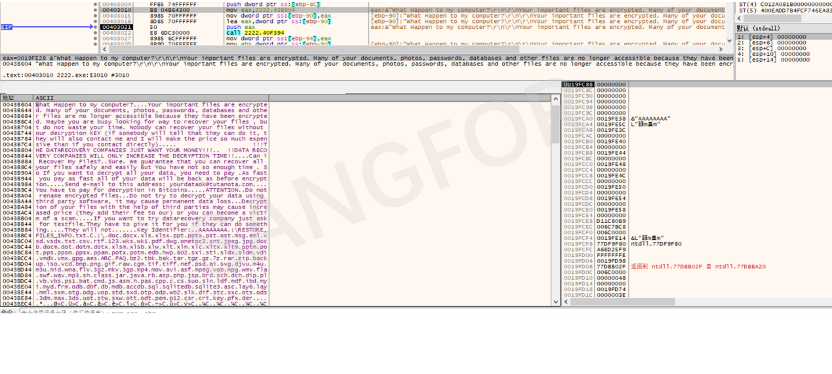Select stack entry ntdll.77DF9F80
This screenshot has width=832, height=374.
click(x=656, y=243)
